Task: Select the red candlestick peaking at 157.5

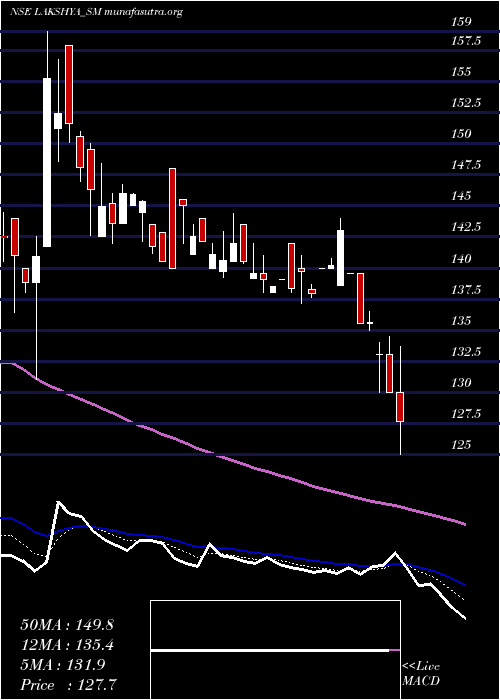Action: click(x=69, y=84)
